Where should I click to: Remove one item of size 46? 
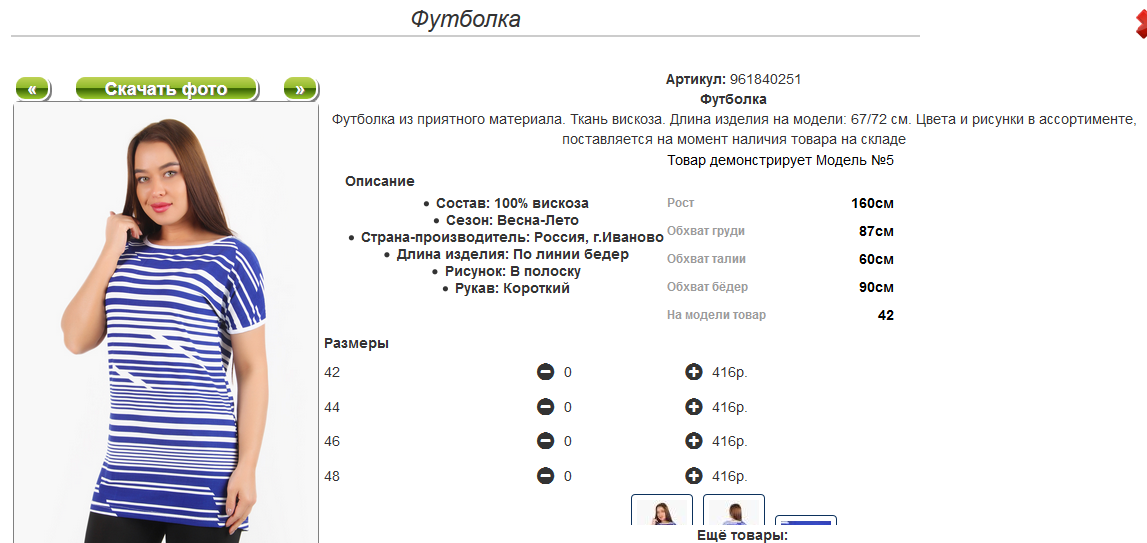click(545, 441)
